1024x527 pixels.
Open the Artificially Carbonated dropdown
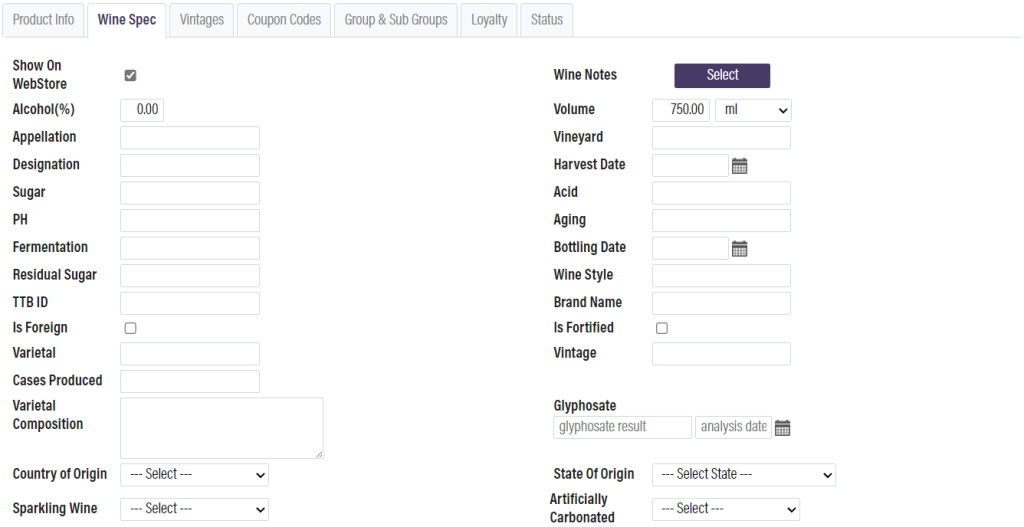click(725, 509)
